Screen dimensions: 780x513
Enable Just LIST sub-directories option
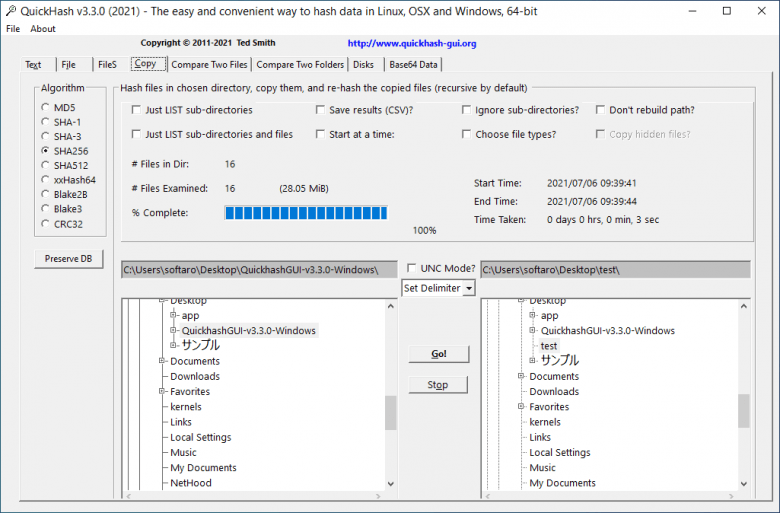pos(136,110)
